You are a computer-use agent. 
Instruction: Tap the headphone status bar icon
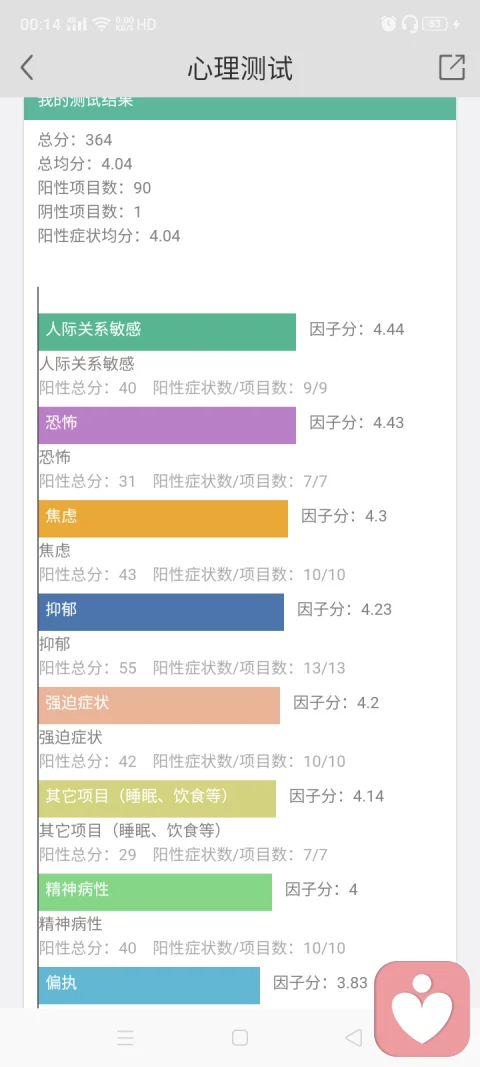click(x=409, y=24)
